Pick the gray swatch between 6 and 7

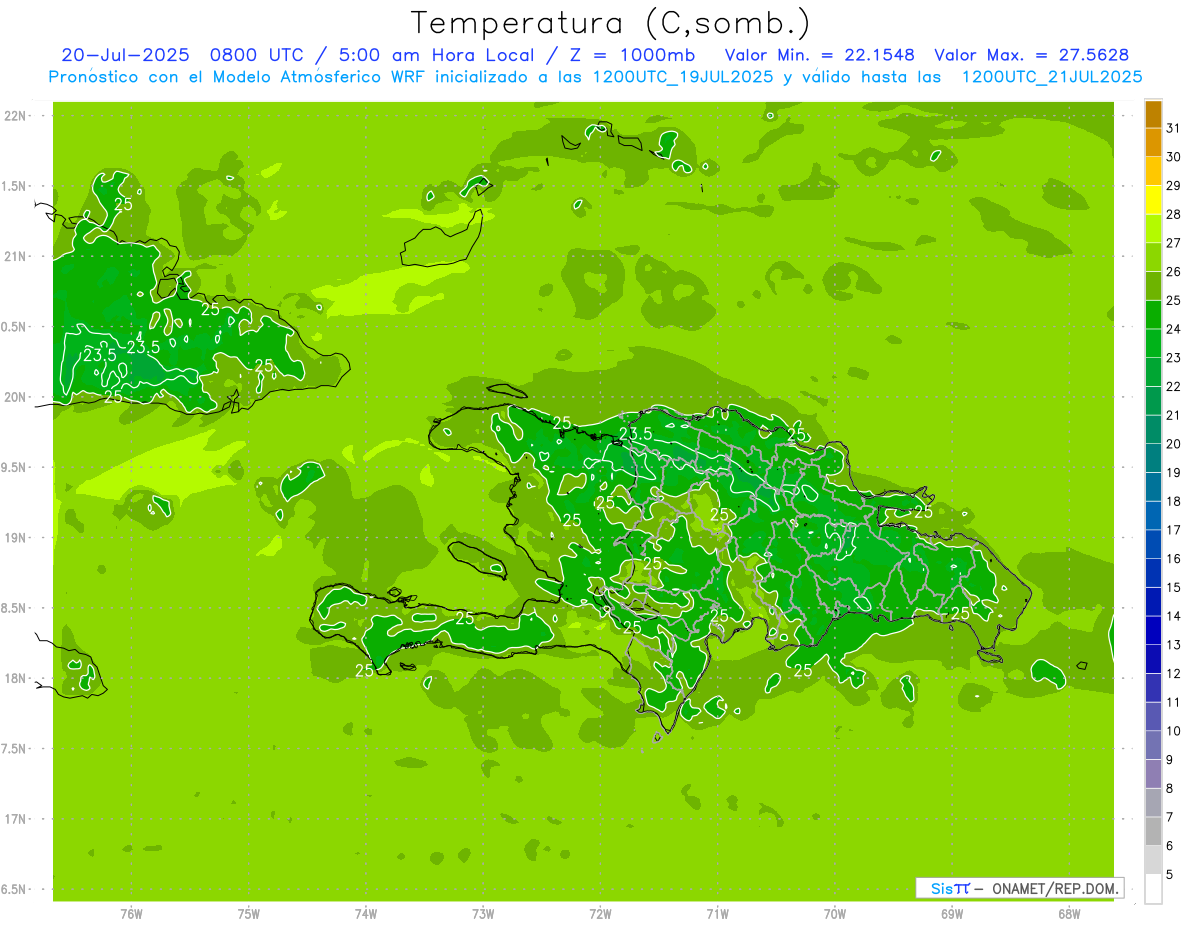tap(1153, 832)
